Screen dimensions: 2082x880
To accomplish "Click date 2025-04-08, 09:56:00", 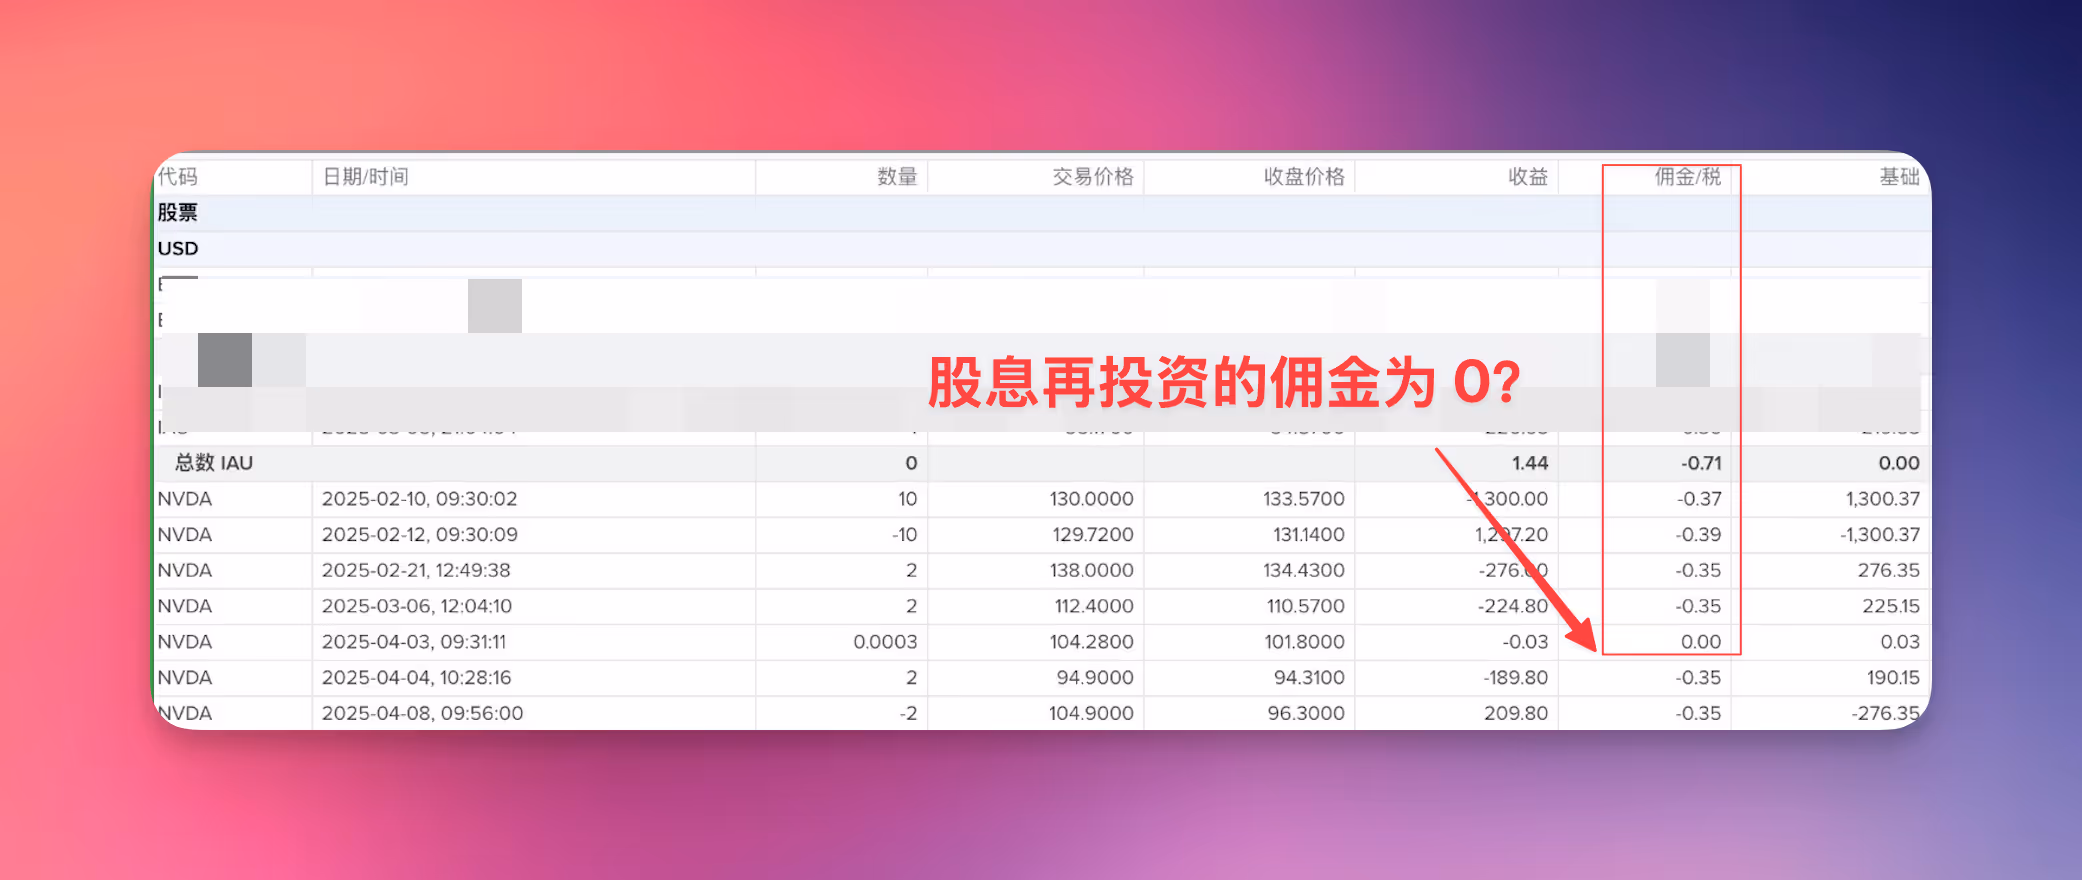I will tap(423, 714).
